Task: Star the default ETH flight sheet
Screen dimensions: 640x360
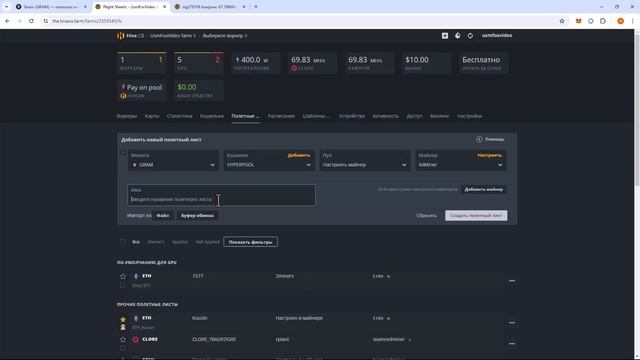Action: [x=123, y=276]
